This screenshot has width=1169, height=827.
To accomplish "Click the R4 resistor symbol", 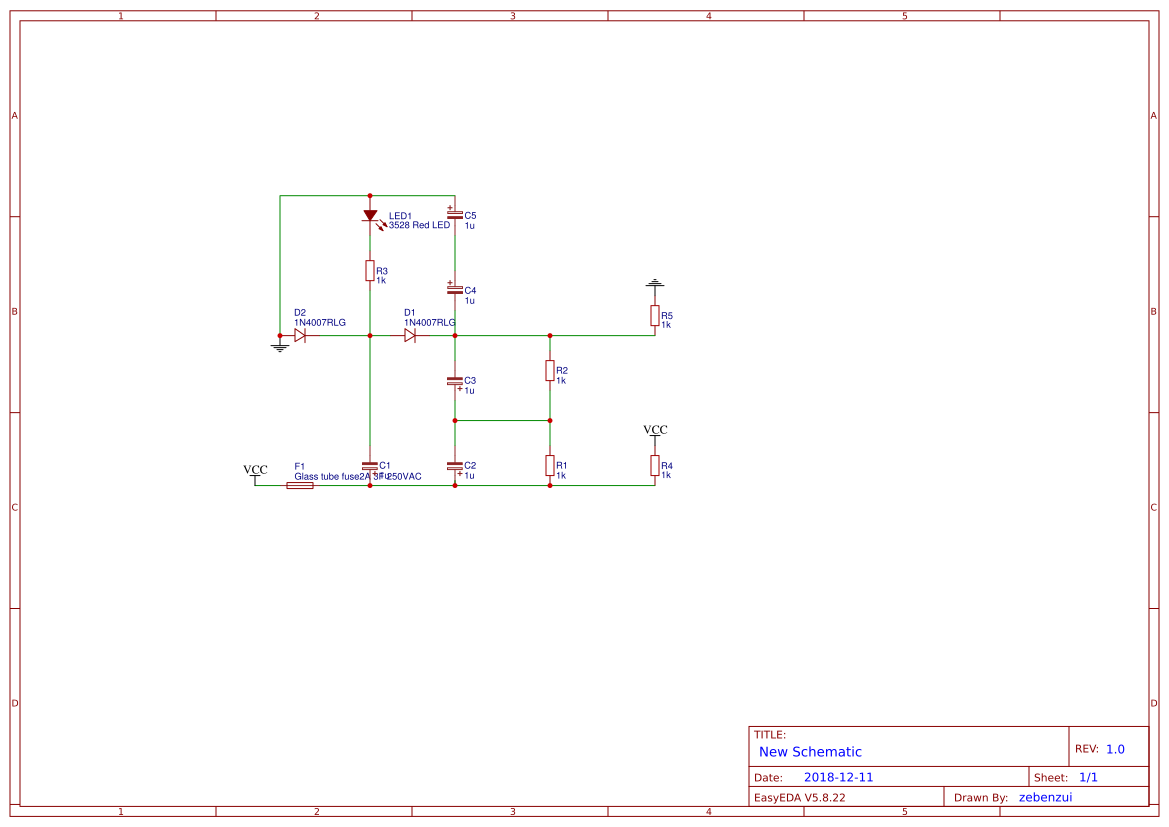I will click(655, 466).
